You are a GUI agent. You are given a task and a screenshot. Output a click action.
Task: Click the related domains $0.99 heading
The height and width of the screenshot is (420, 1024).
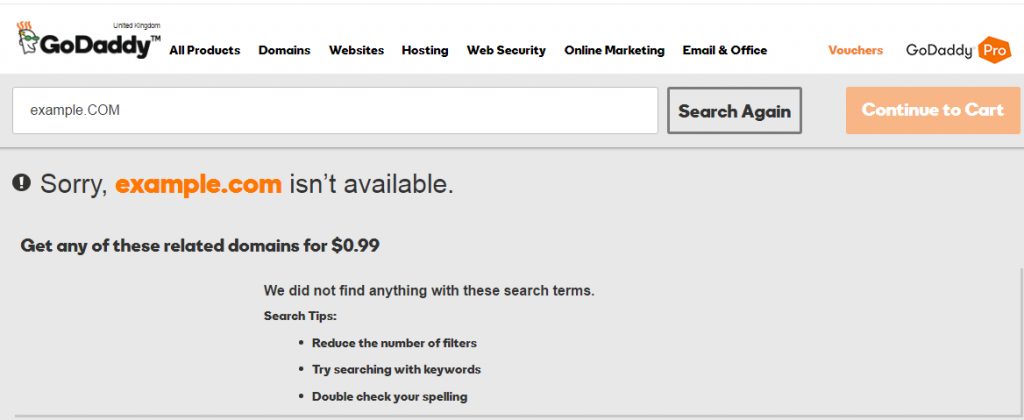(x=200, y=245)
